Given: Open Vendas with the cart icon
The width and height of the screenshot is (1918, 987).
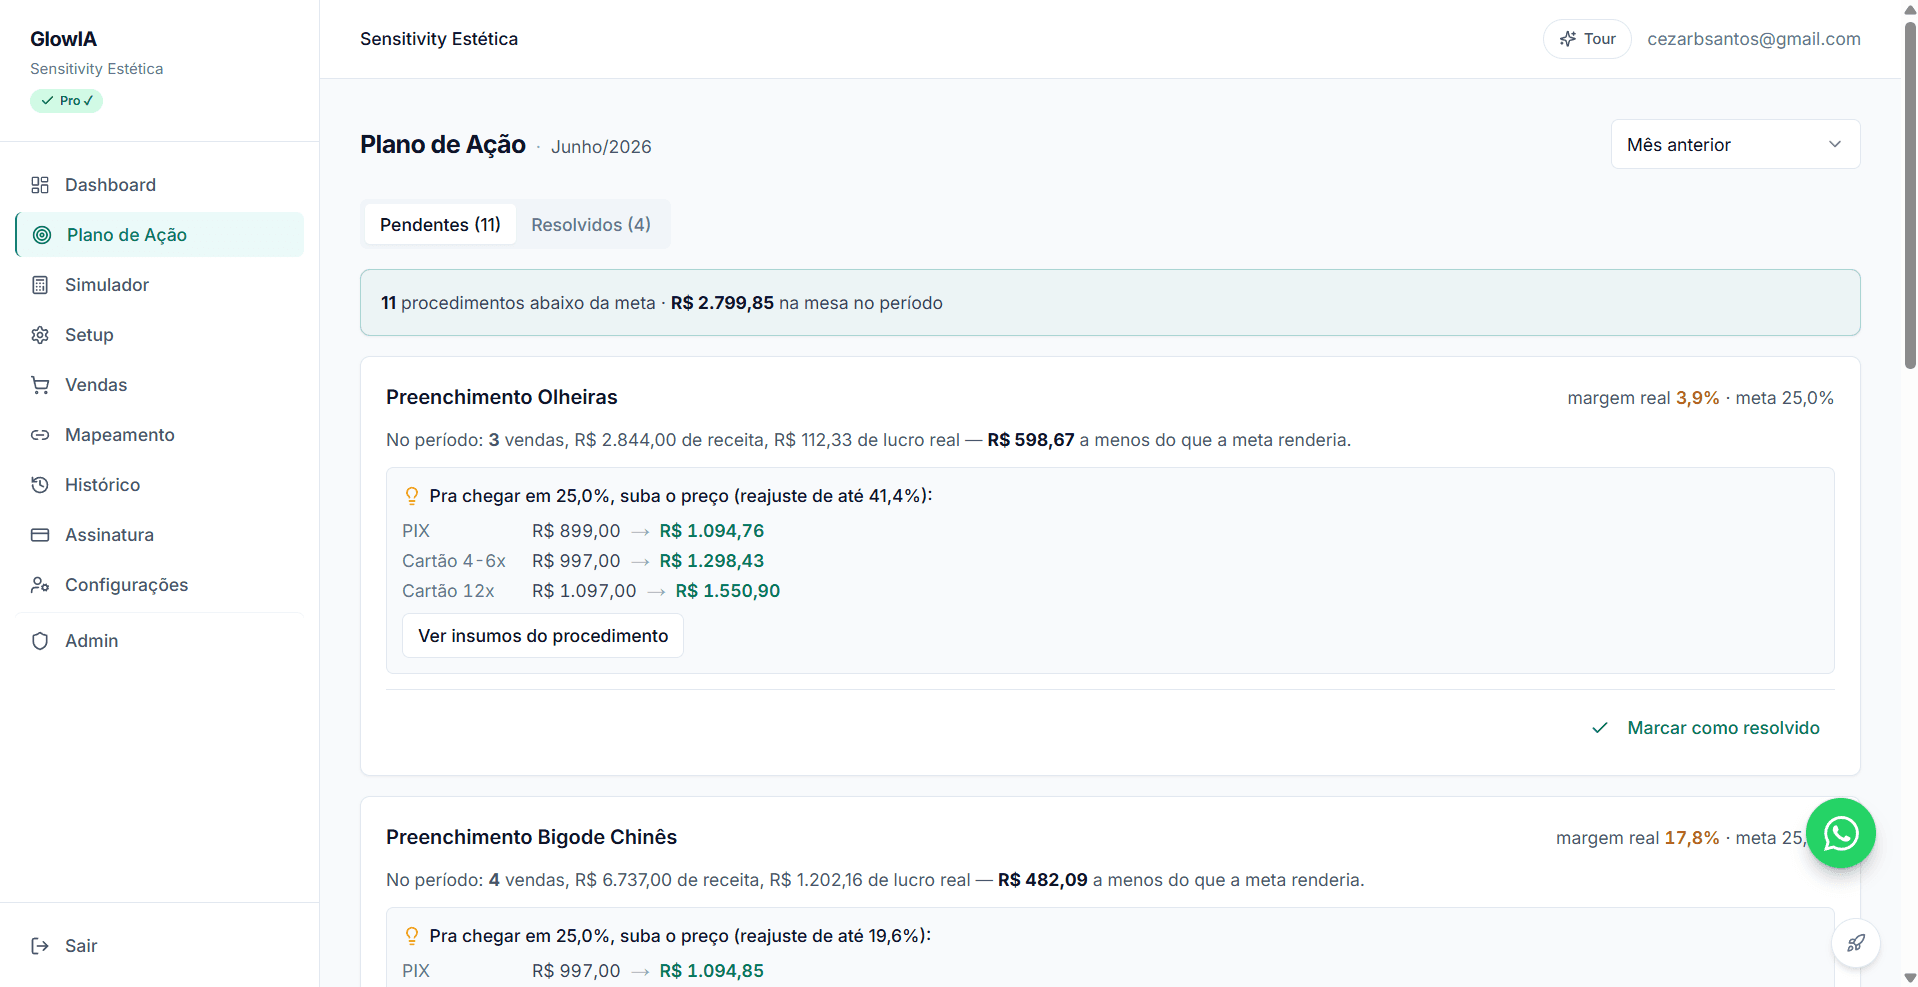Looking at the screenshot, I should [x=40, y=385].
